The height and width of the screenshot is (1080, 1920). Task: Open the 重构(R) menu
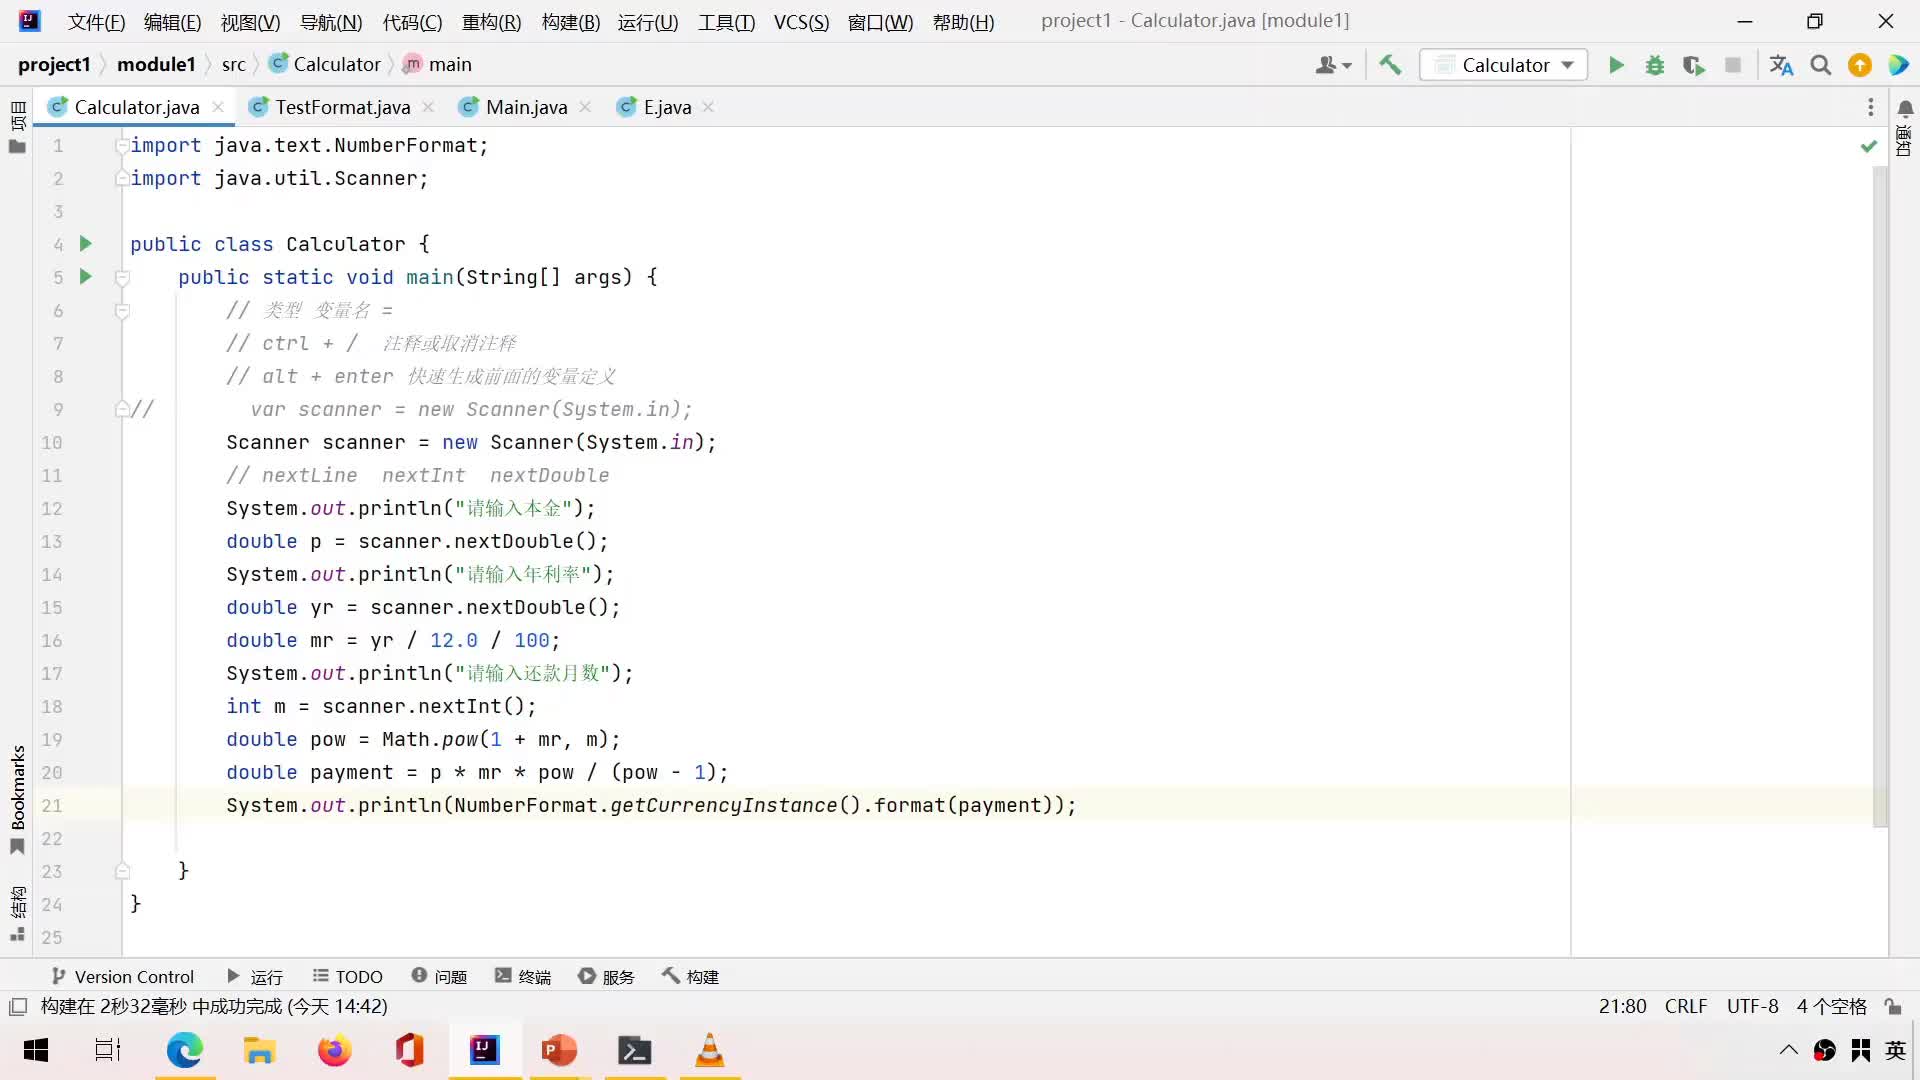pos(491,22)
